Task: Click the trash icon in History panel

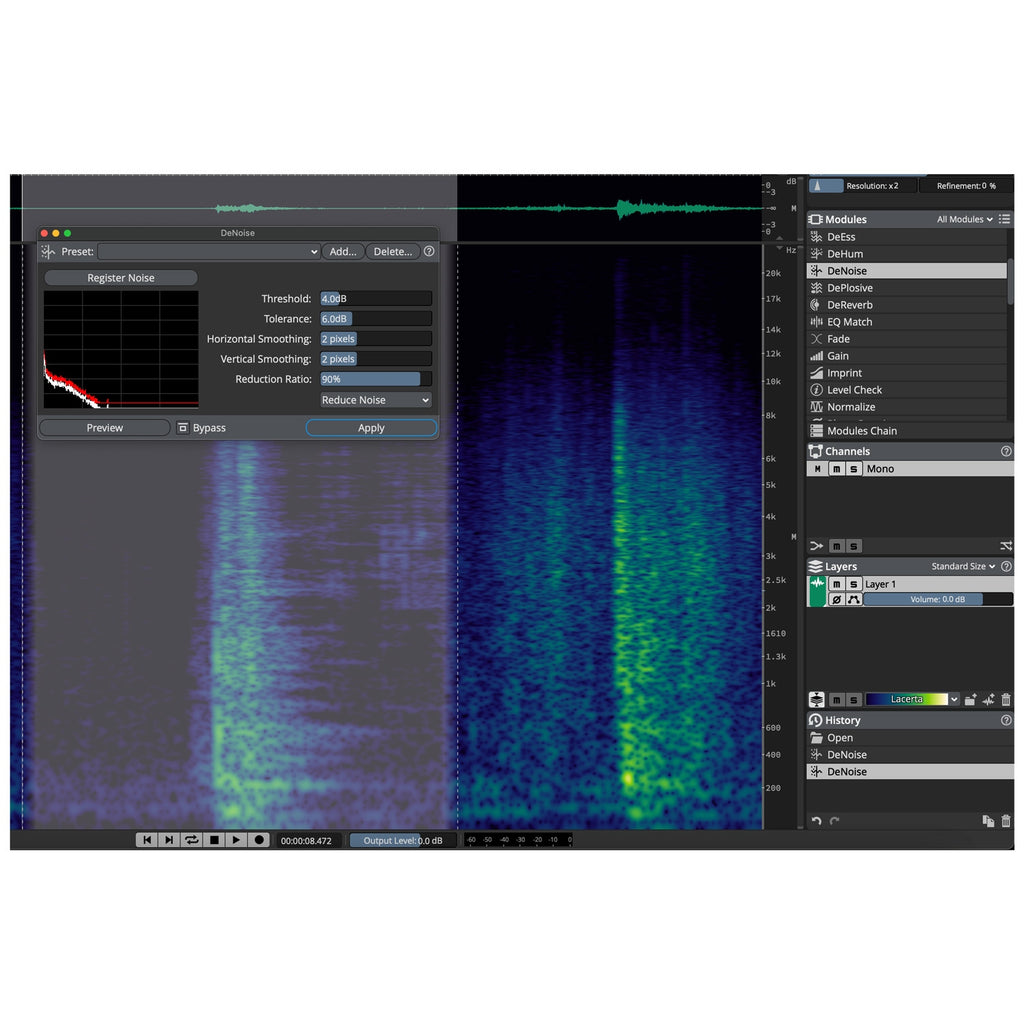Action: tap(1006, 821)
